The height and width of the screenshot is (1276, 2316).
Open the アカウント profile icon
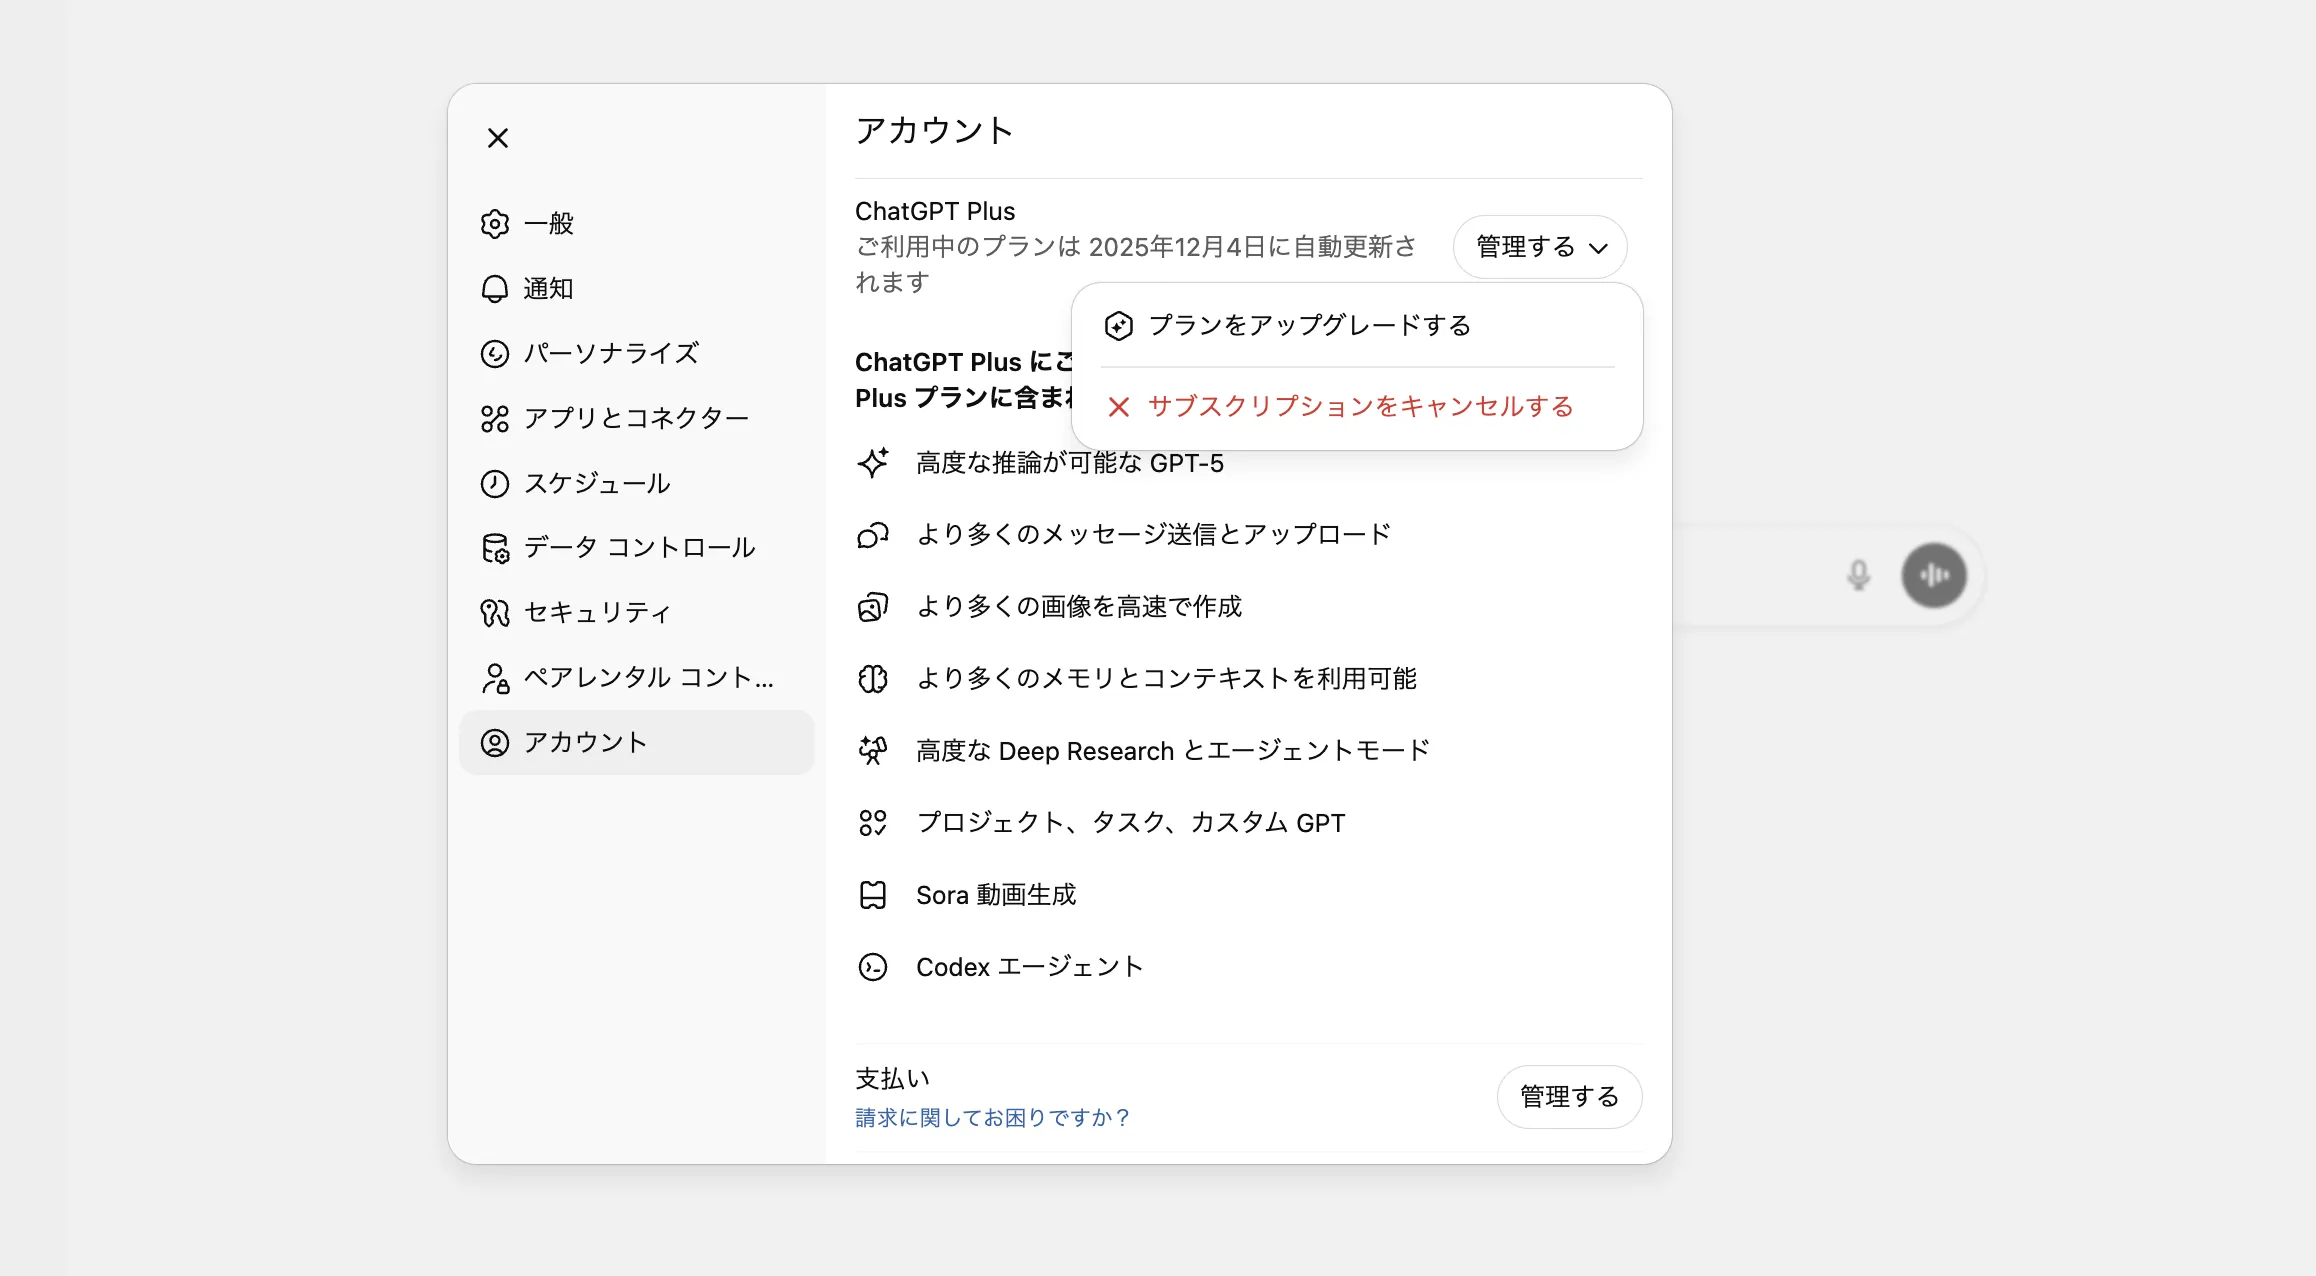[x=495, y=742]
